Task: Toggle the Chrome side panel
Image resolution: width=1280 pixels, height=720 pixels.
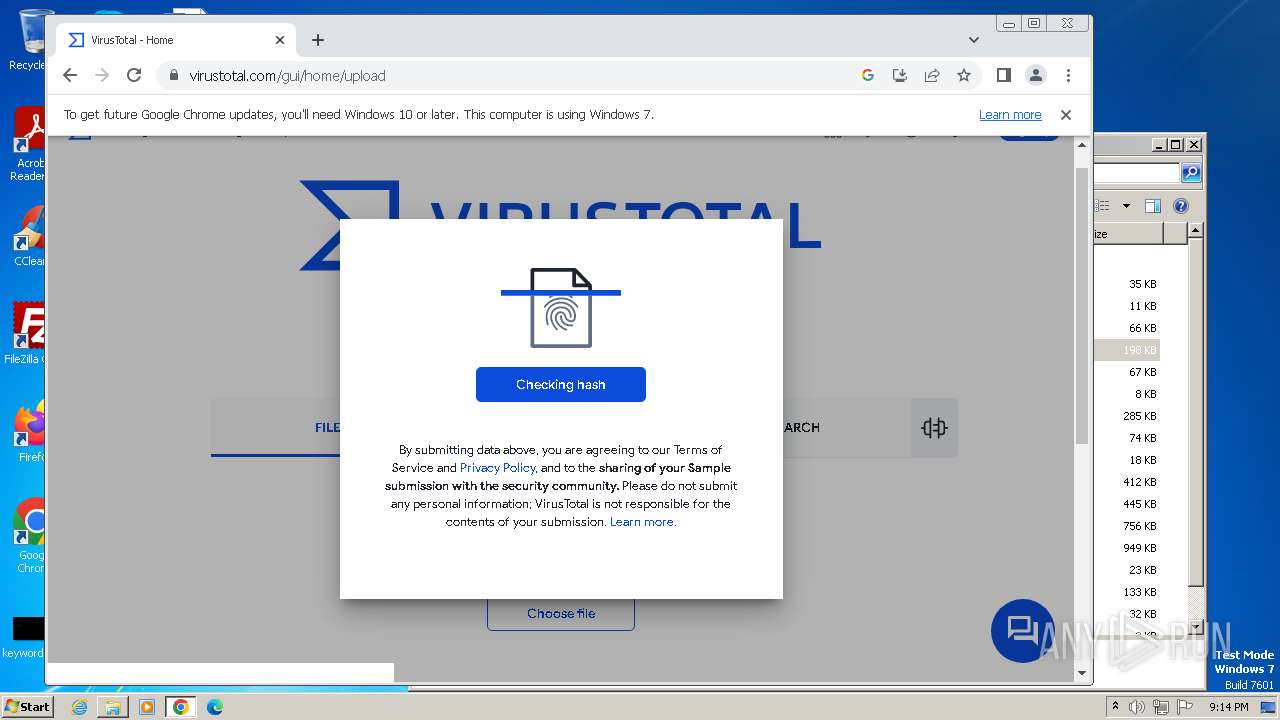Action: pos(1004,75)
